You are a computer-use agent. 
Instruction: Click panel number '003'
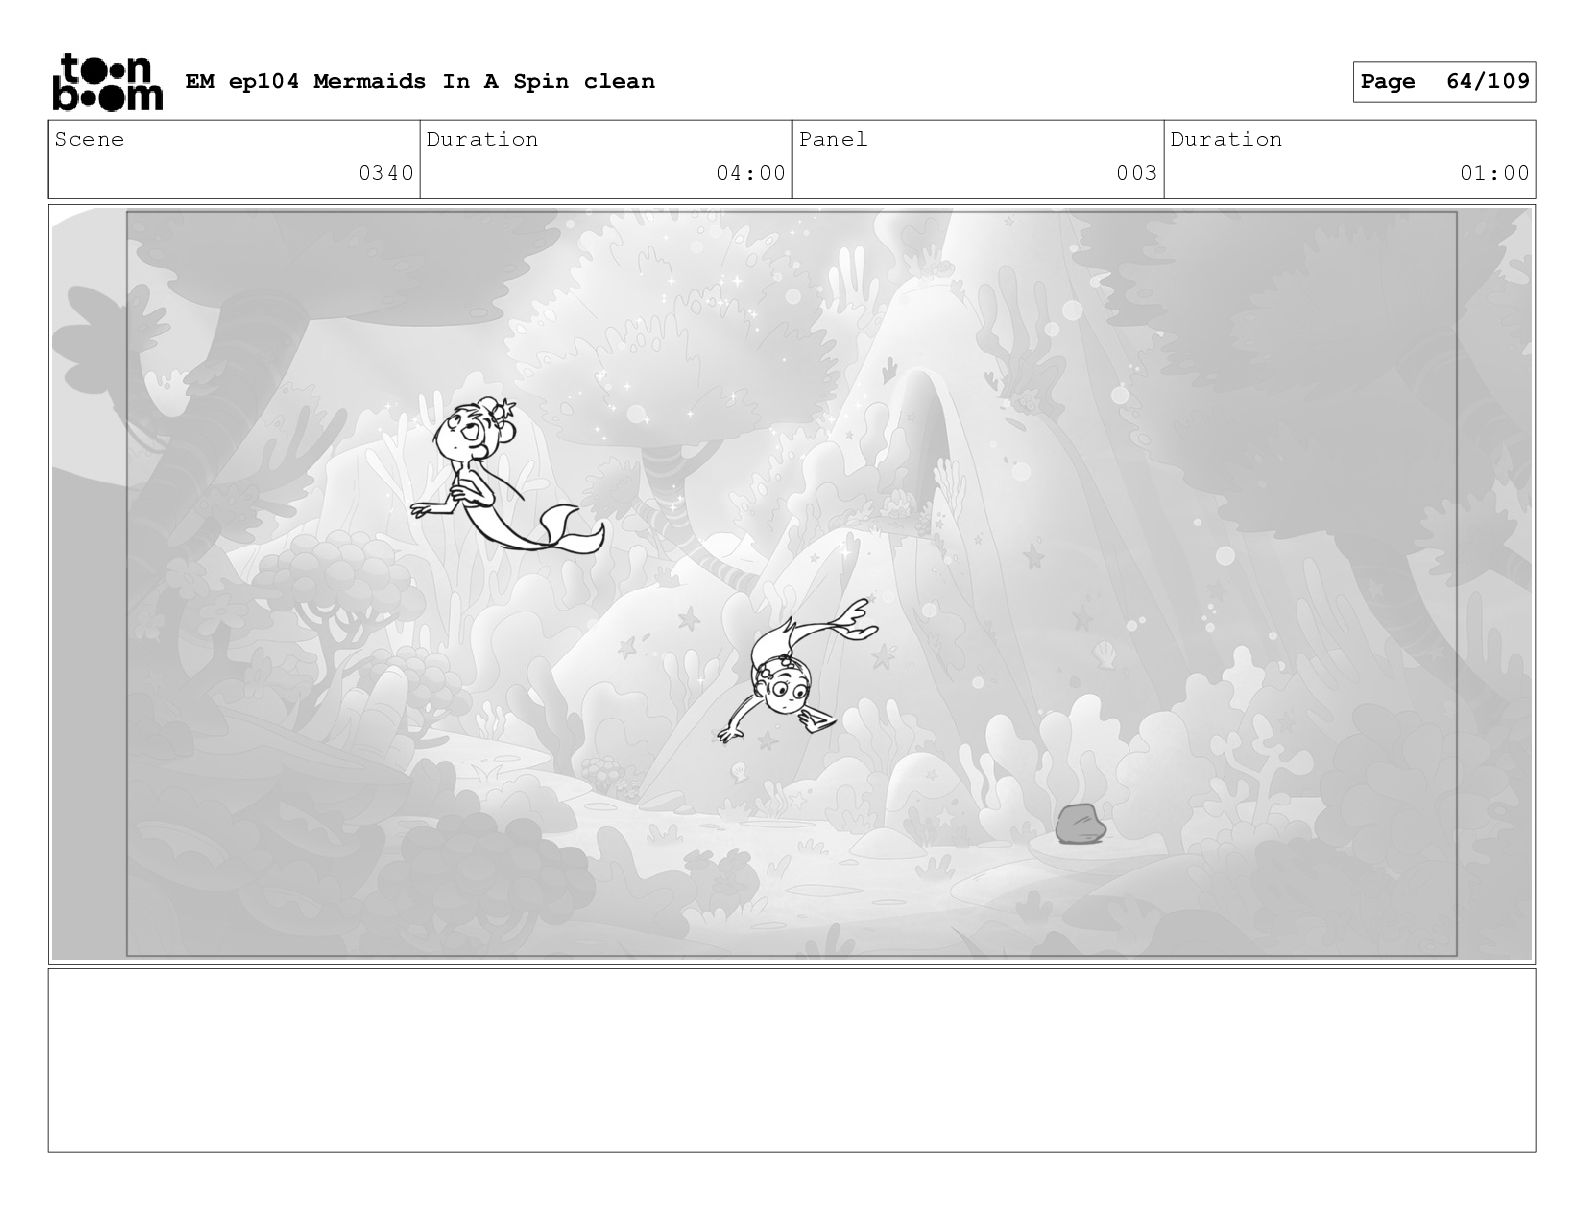(x=1137, y=173)
